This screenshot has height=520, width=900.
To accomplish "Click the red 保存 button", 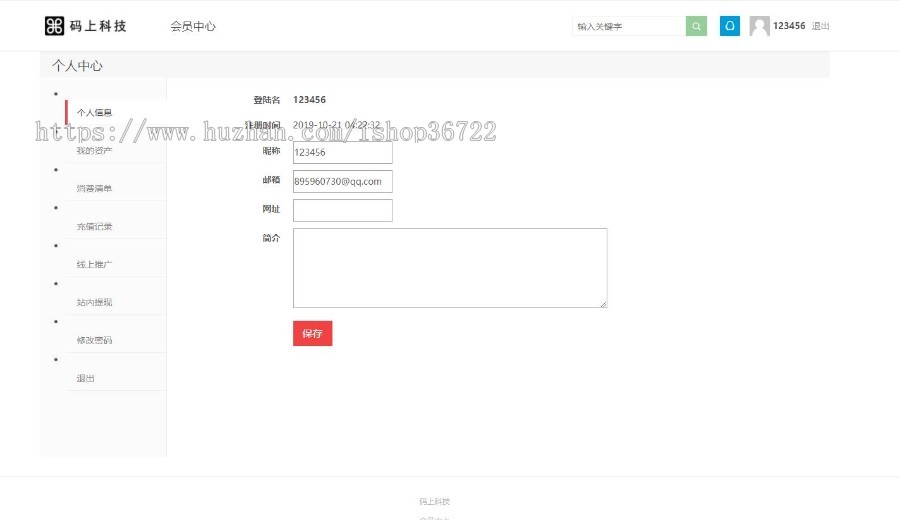I will (x=312, y=333).
